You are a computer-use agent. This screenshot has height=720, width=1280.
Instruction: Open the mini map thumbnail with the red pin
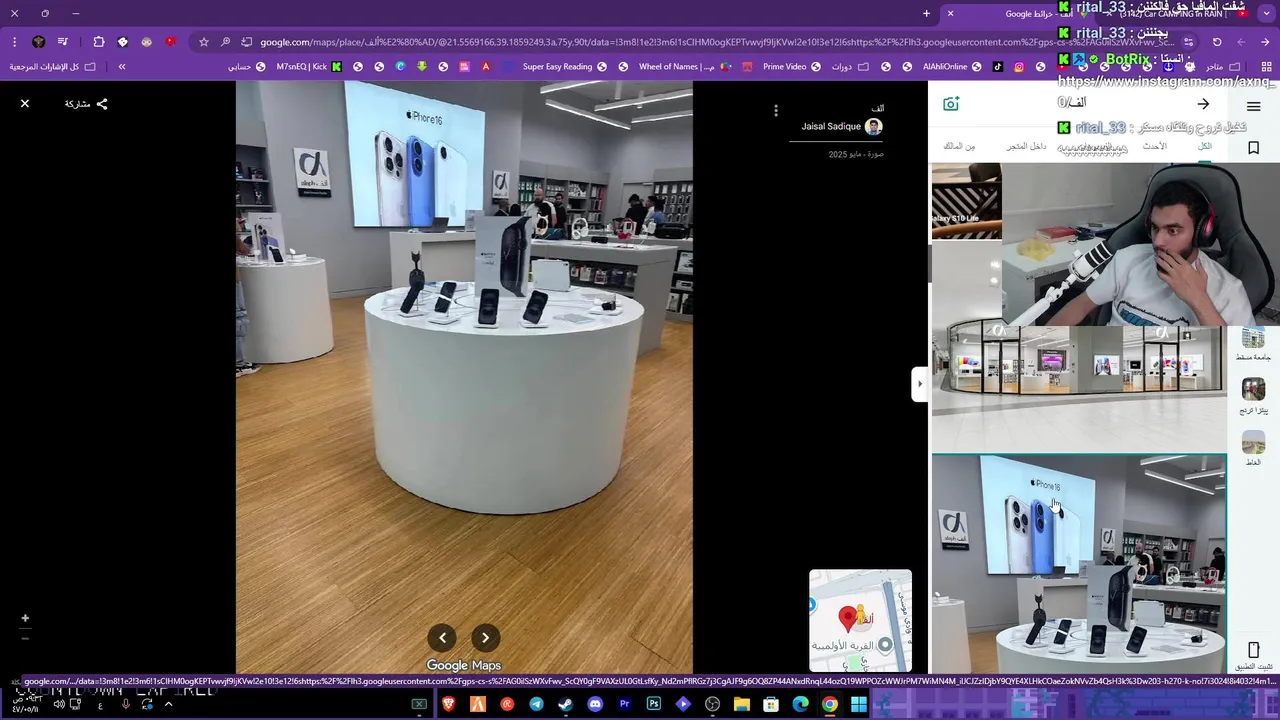pos(860,621)
